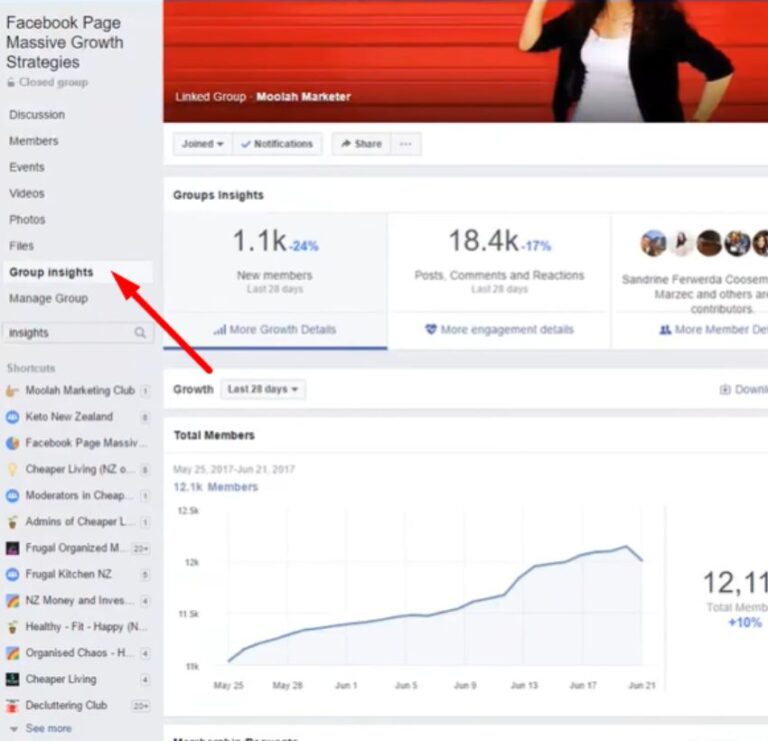Click the Healthy - Fit - Happy shortcut icon
Viewport: 768px width, 741px height.
[12, 627]
